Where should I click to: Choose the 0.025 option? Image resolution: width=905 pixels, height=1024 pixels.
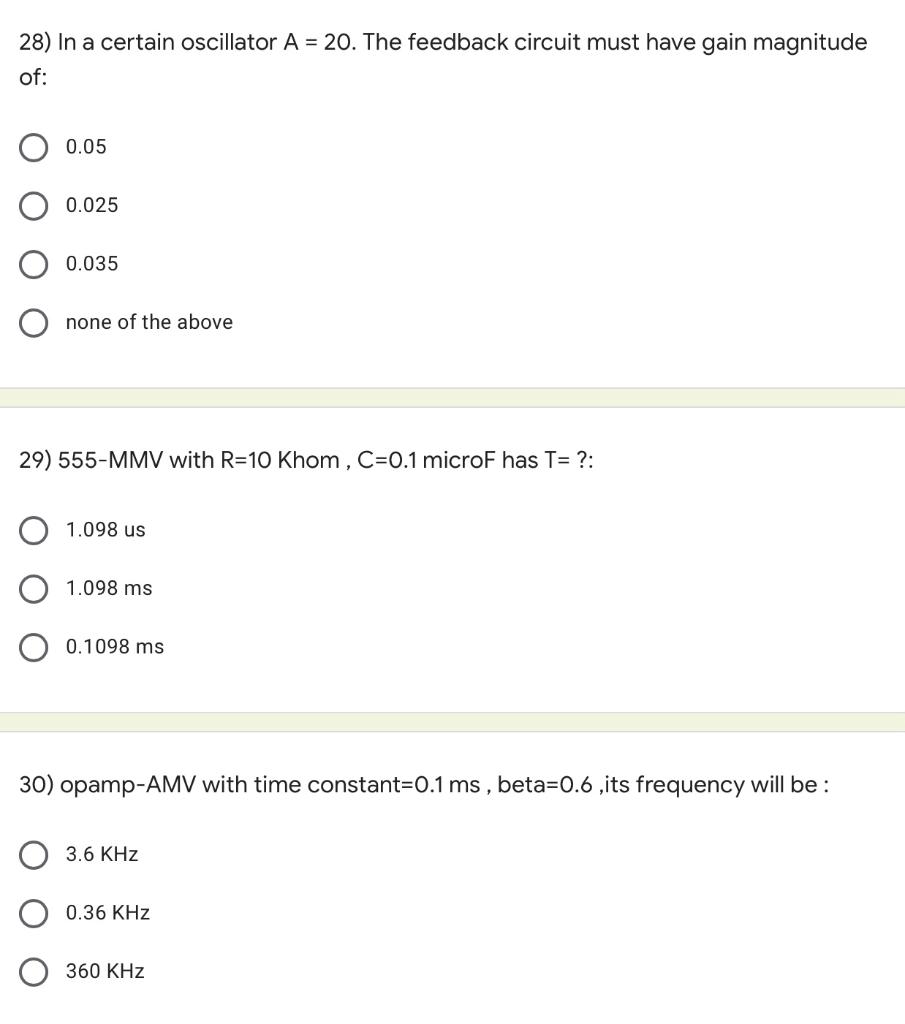coord(33,206)
